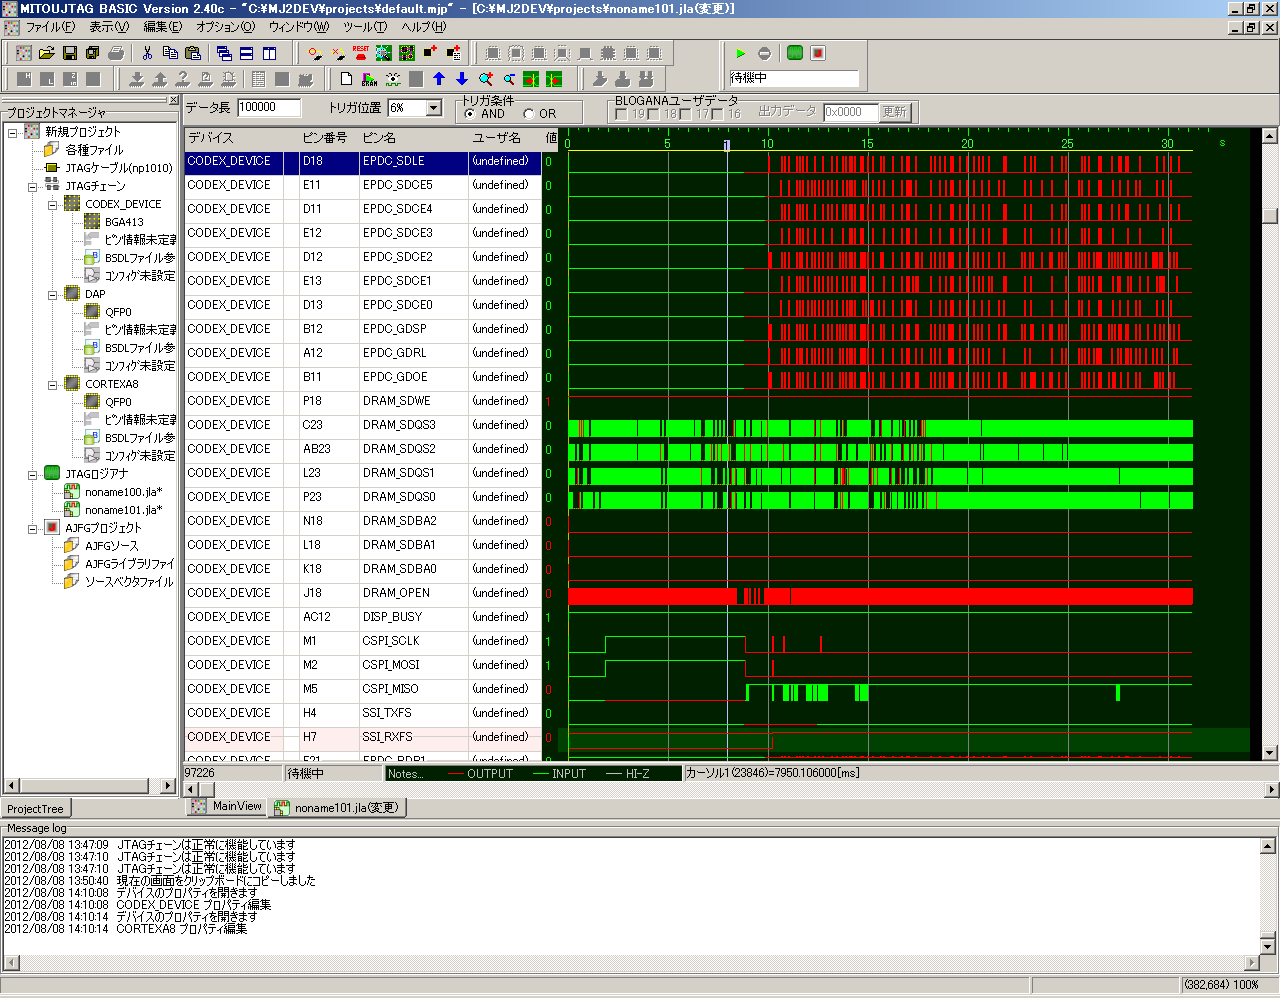
Task: Click the blue down arrow icon
Action: click(x=462, y=79)
